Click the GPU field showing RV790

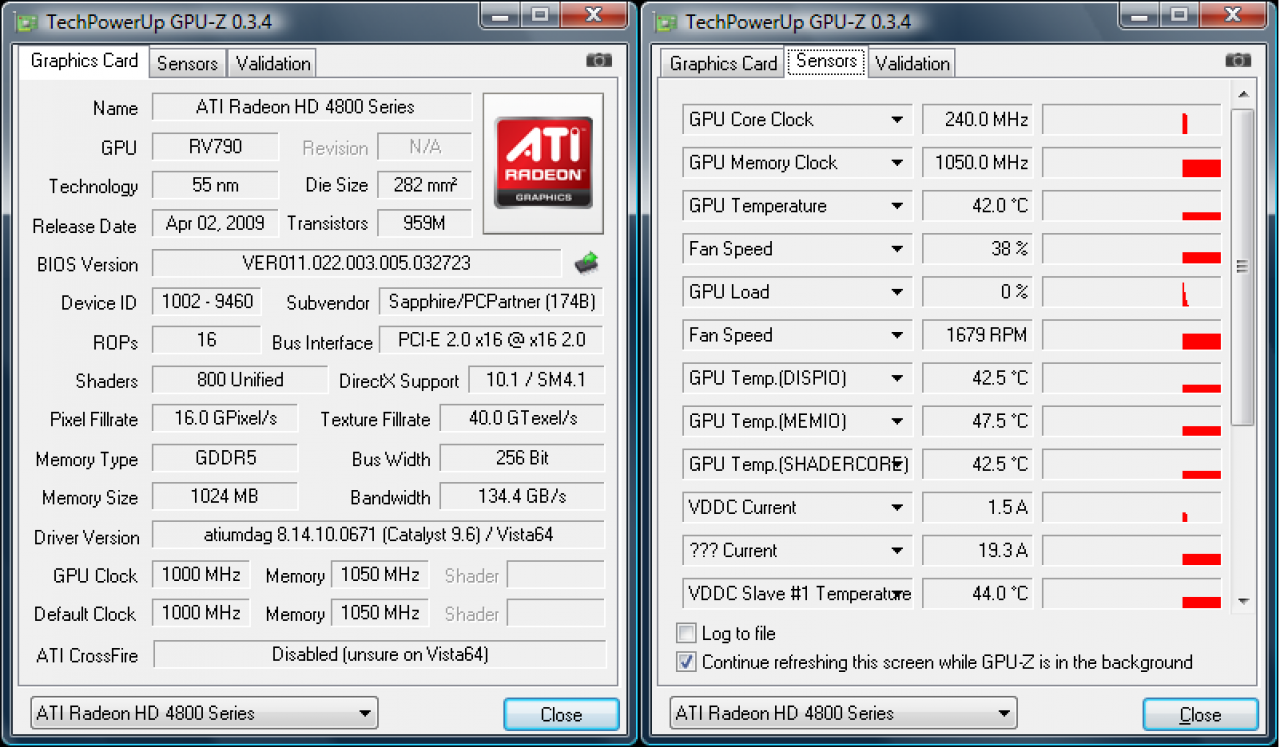click(x=215, y=146)
